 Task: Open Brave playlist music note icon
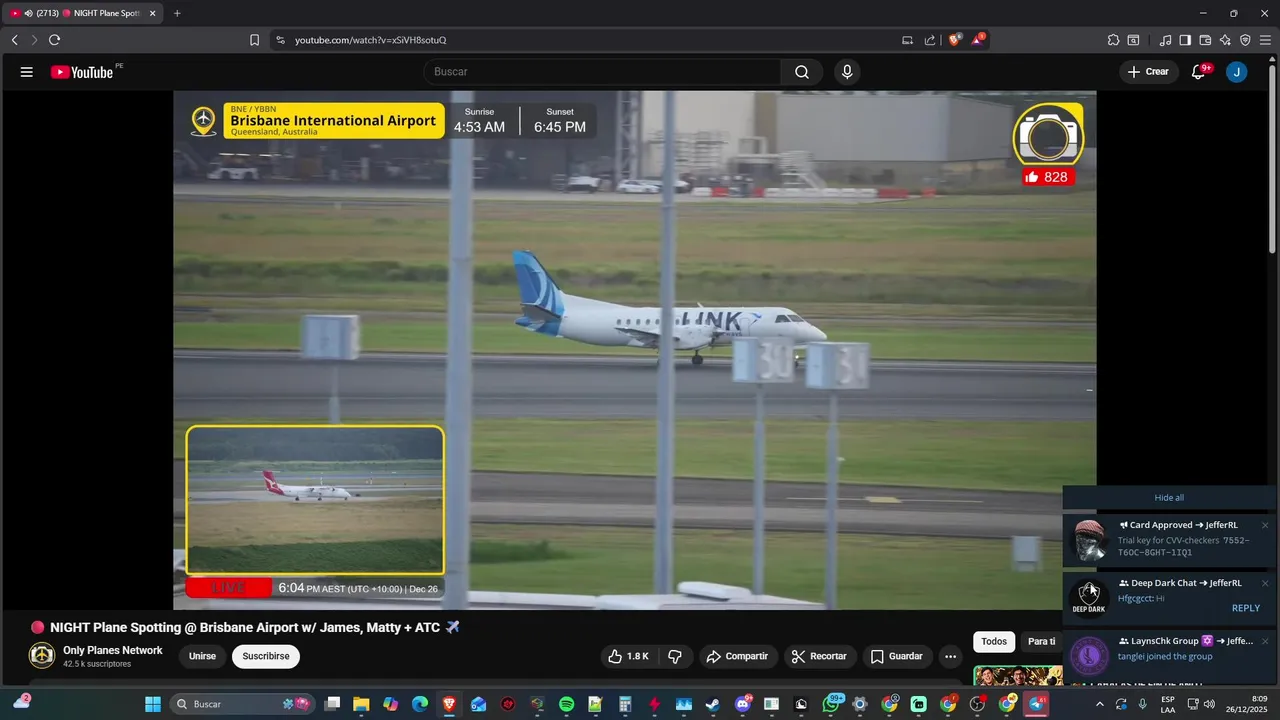point(1165,40)
